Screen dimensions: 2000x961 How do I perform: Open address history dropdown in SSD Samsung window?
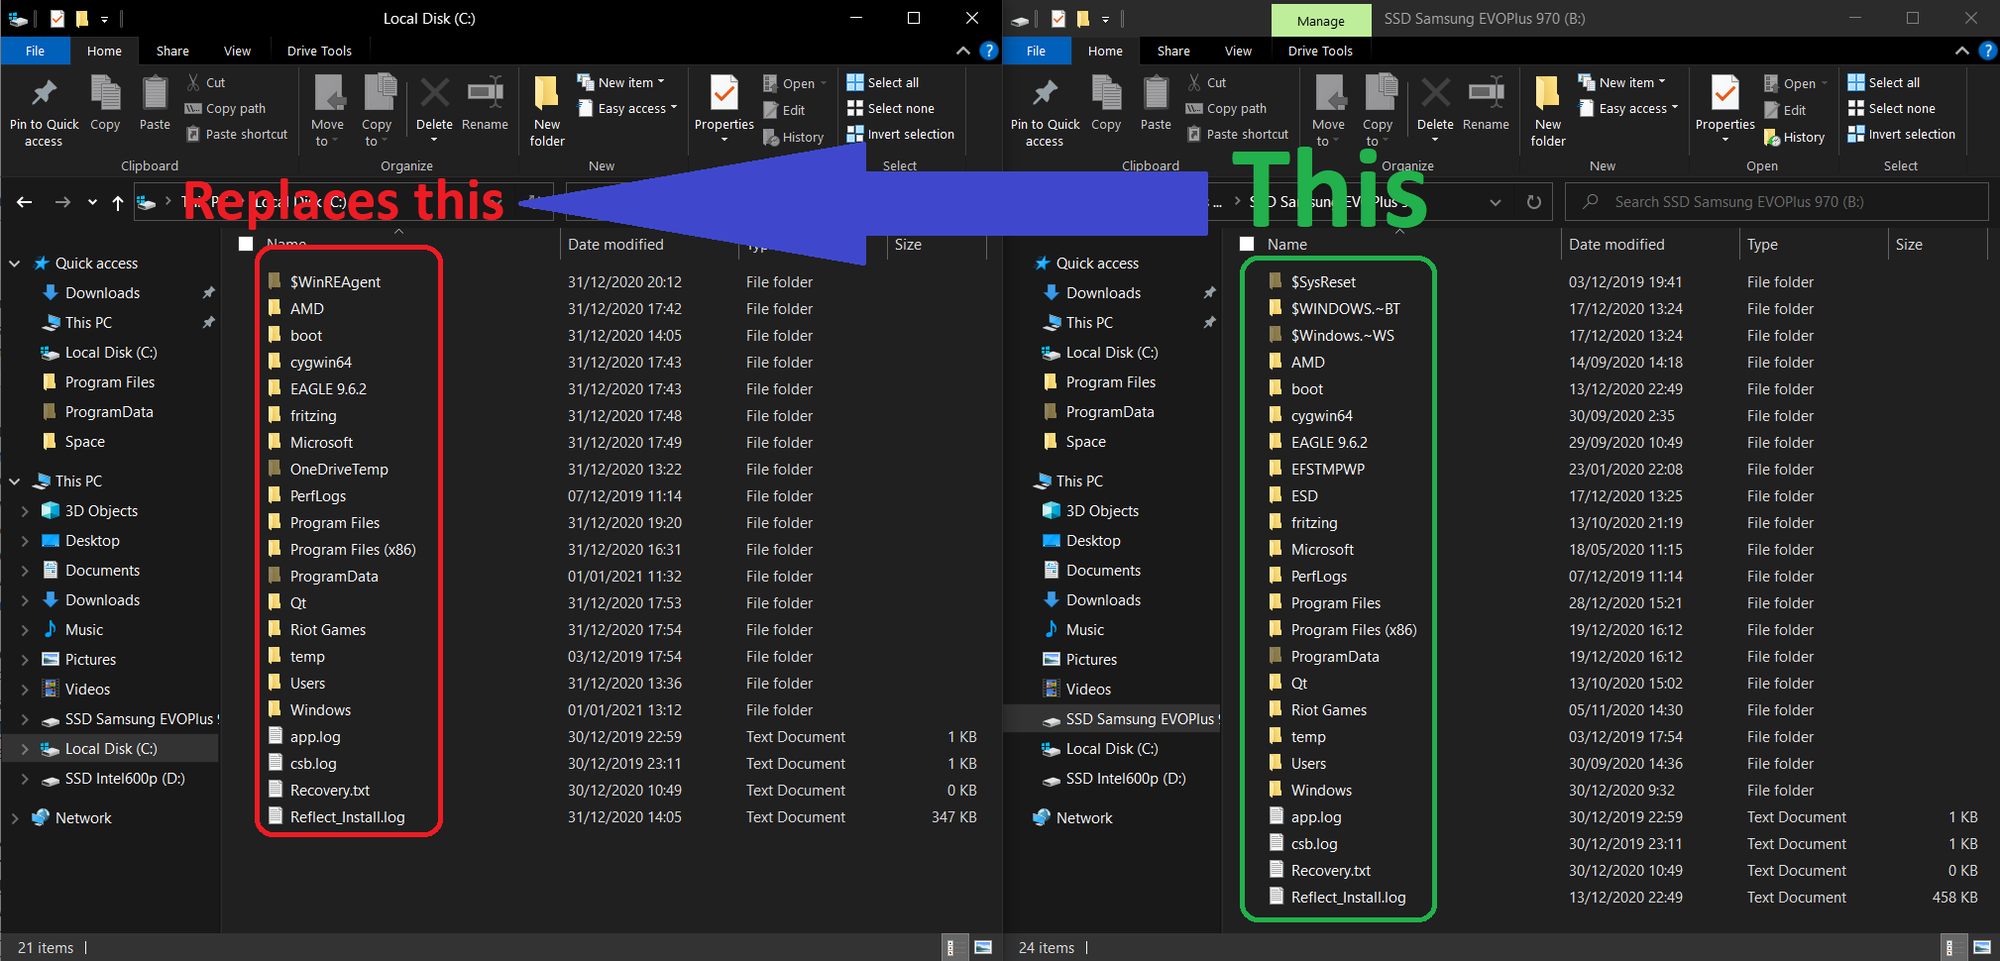click(x=1495, y=202)
